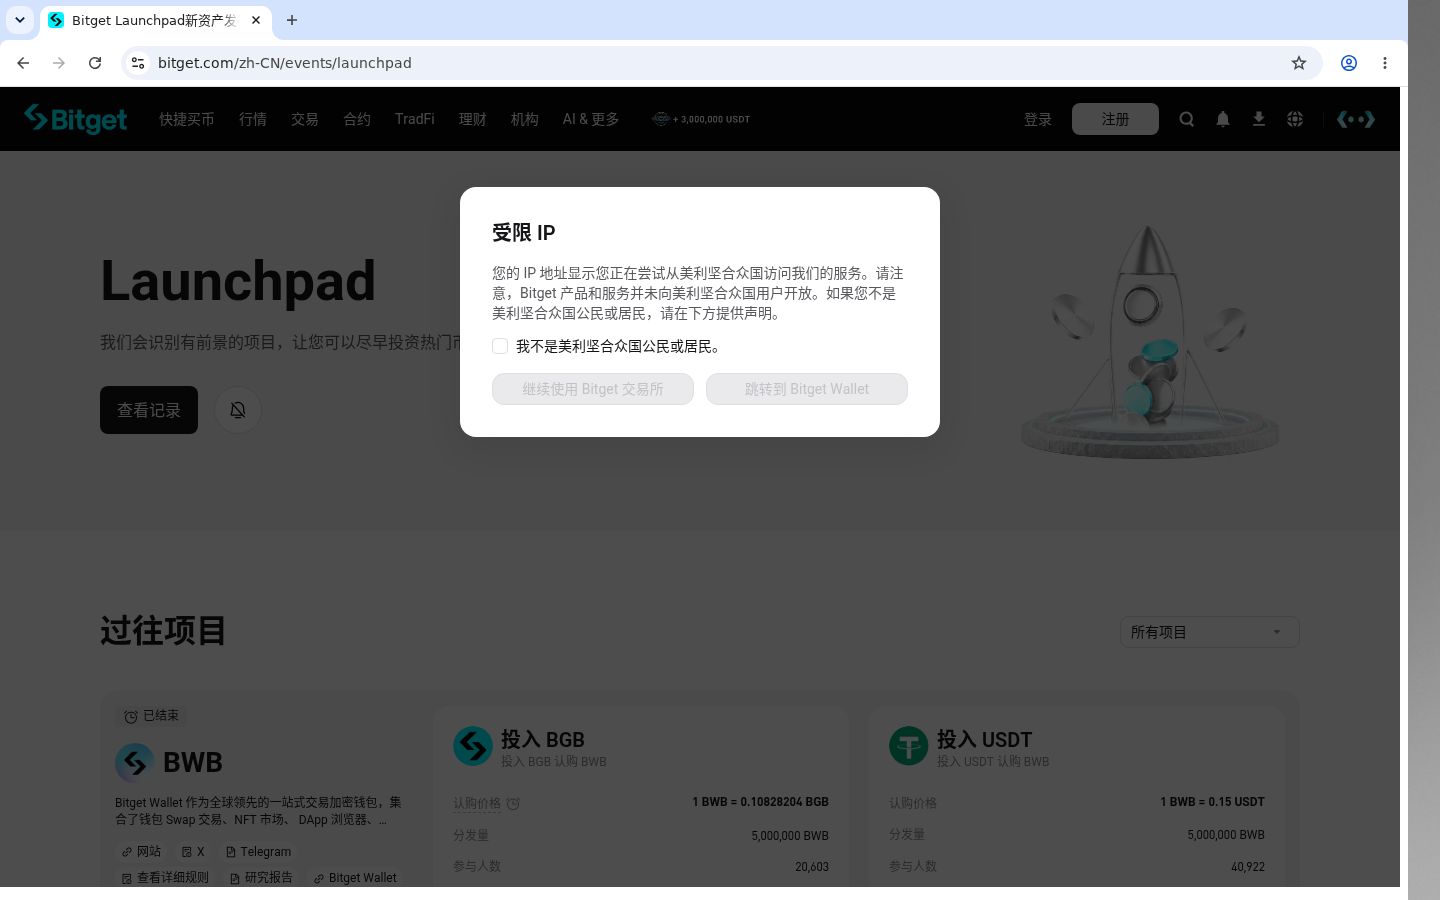Open the Chrome three-dot menu
The height and width of the screenshot is (900, 1440).
point(1385,63)
